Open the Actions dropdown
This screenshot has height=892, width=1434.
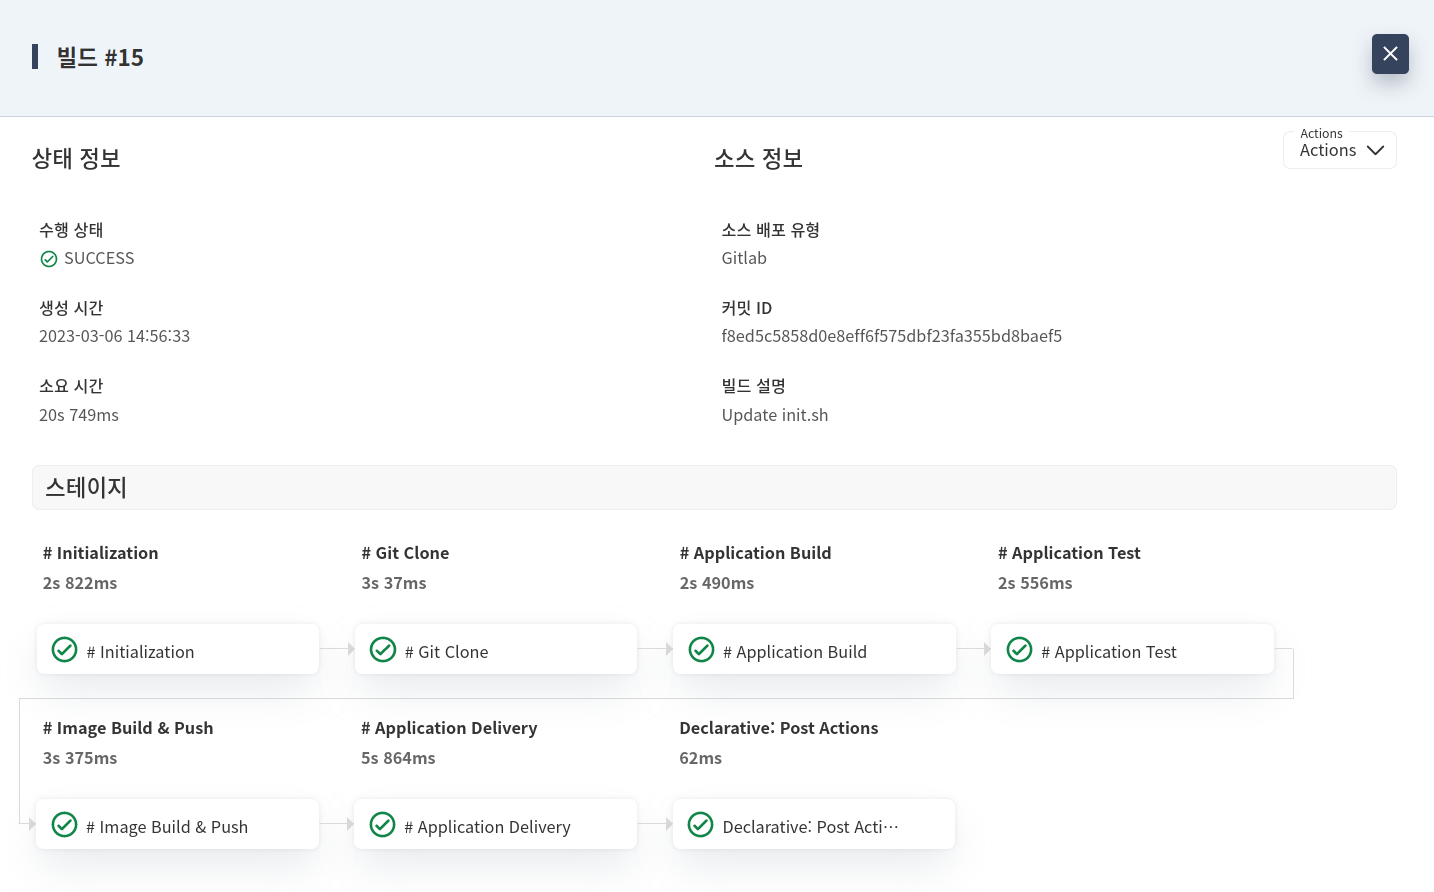[x=1340, y=150]
